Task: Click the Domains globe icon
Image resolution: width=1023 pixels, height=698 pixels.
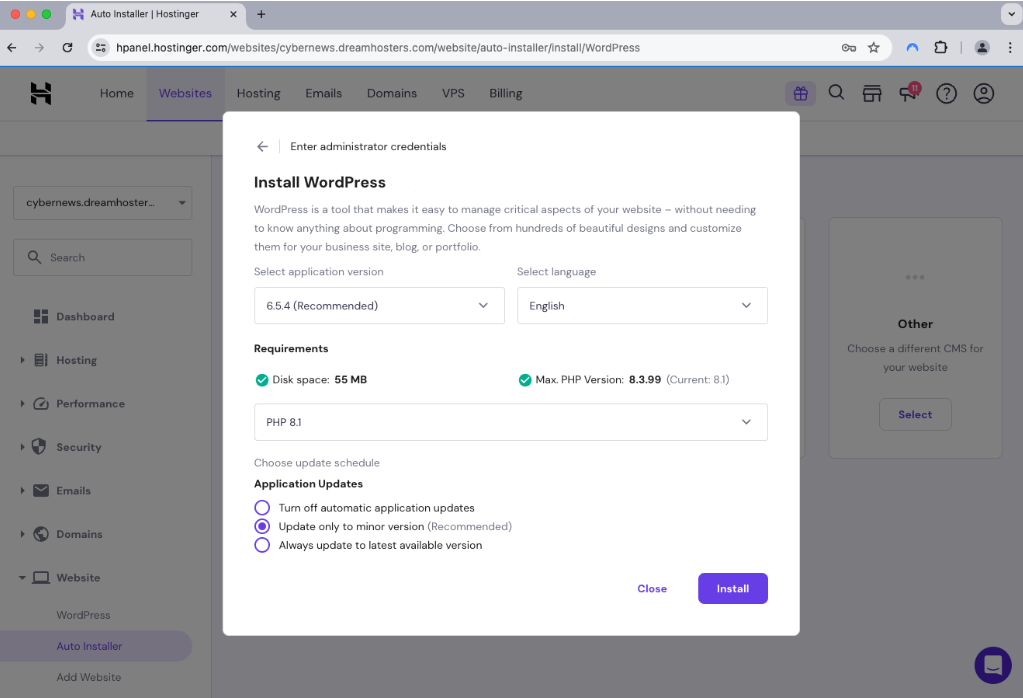Action: click(40, 534)
